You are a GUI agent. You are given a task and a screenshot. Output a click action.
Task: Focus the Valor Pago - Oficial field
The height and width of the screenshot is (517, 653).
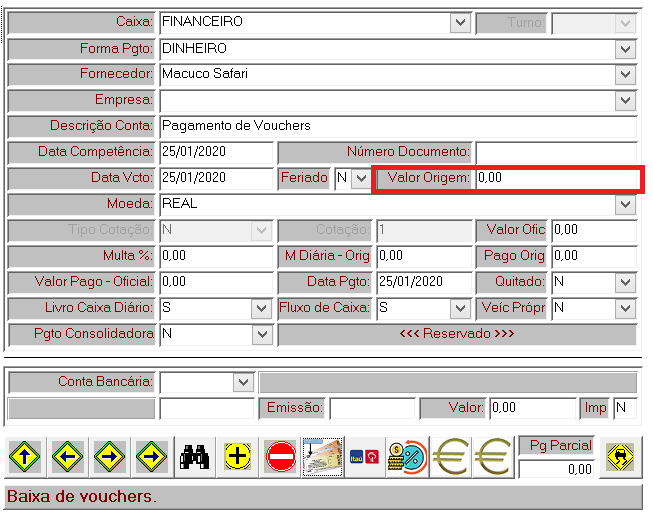pos(216,282)
